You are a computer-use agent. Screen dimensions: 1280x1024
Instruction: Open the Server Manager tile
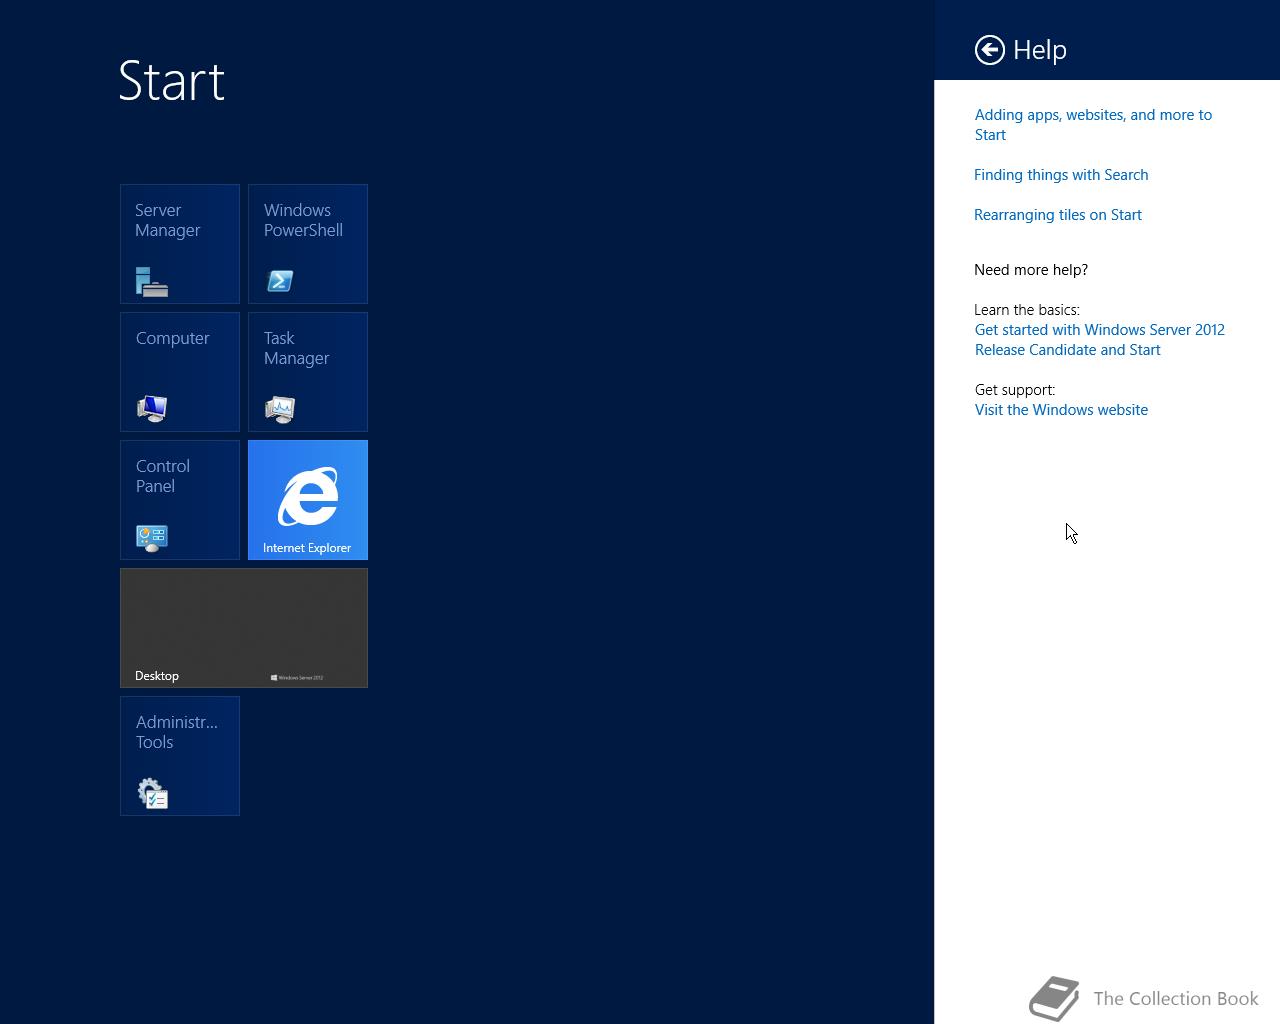coord(180,244)
